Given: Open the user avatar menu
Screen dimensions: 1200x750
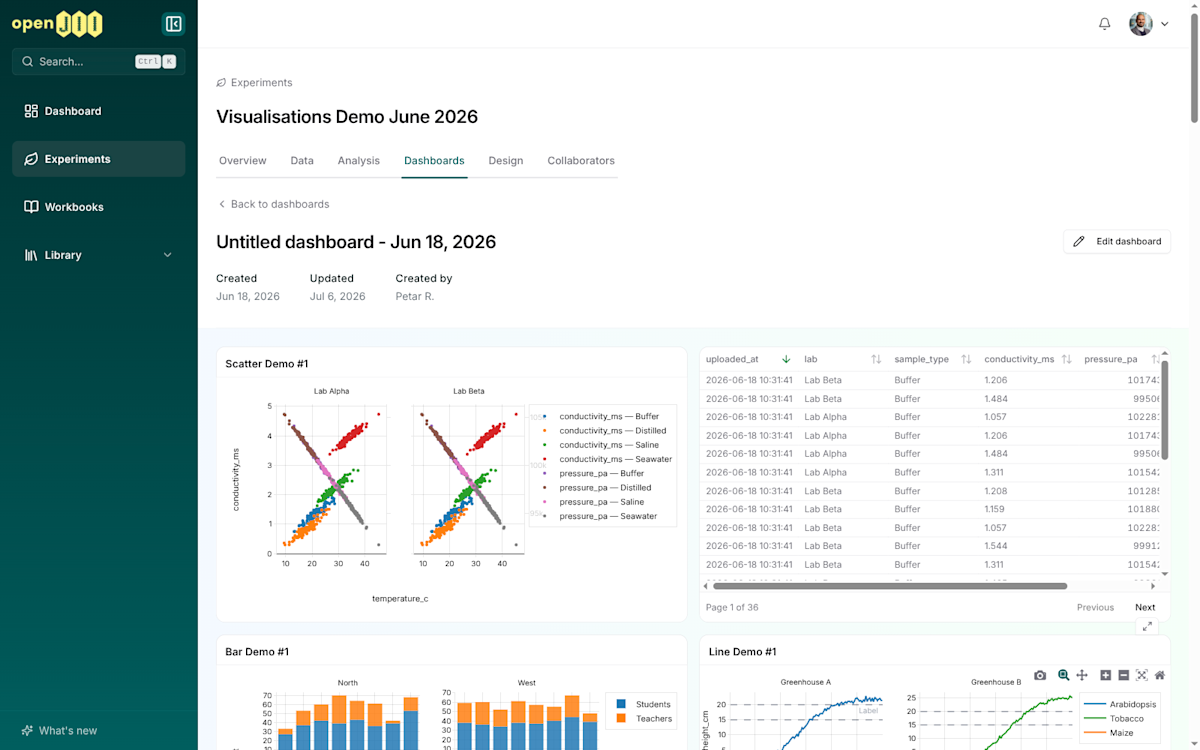Looking at the screenshot, I should point(1149,24).
